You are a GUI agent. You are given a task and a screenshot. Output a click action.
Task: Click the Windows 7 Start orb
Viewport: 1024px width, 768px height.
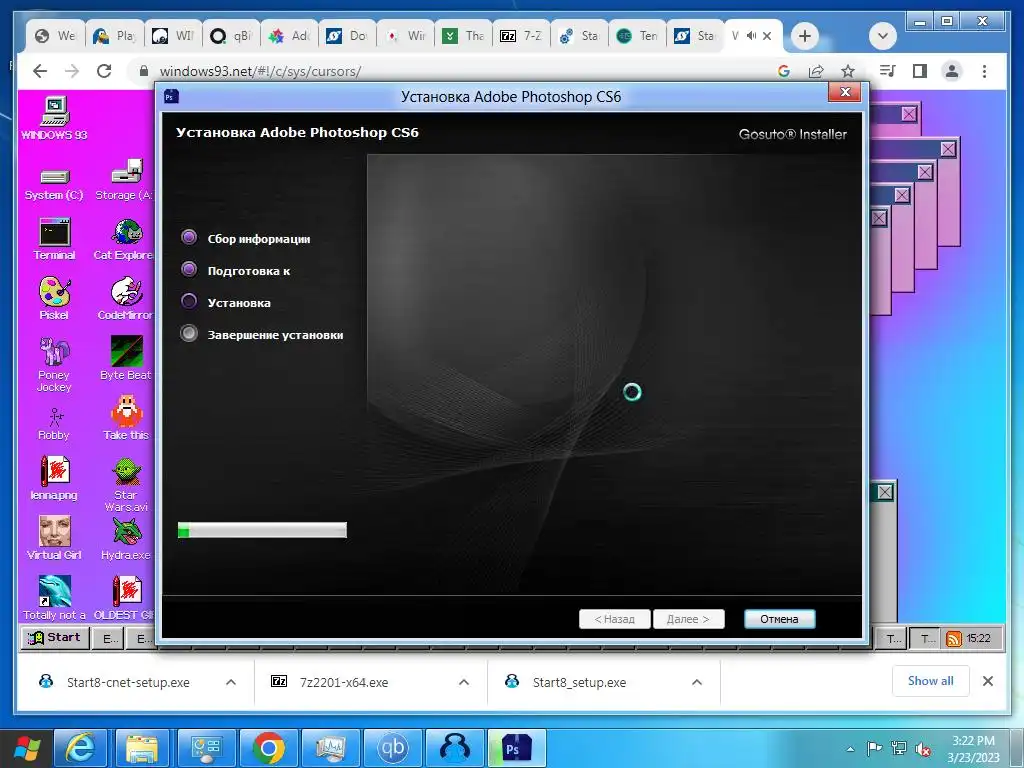click(x=26, y=748)
